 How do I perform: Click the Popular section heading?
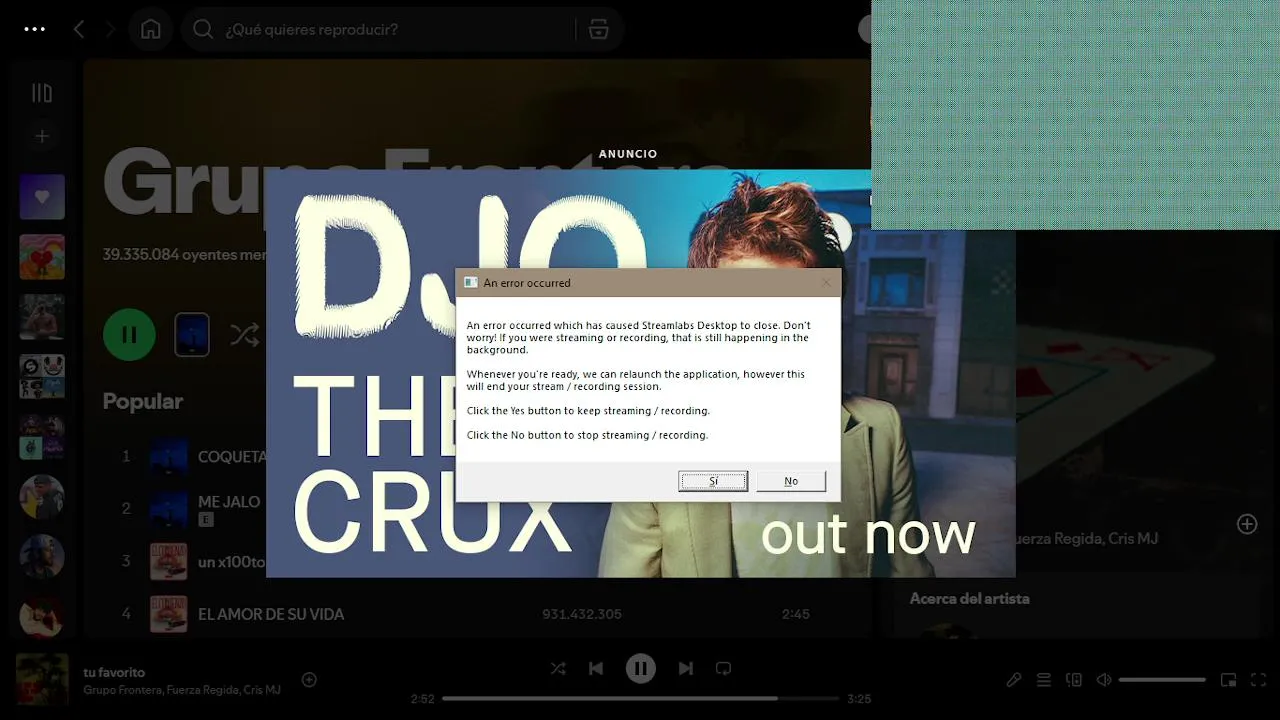click(x=143, y=401)
